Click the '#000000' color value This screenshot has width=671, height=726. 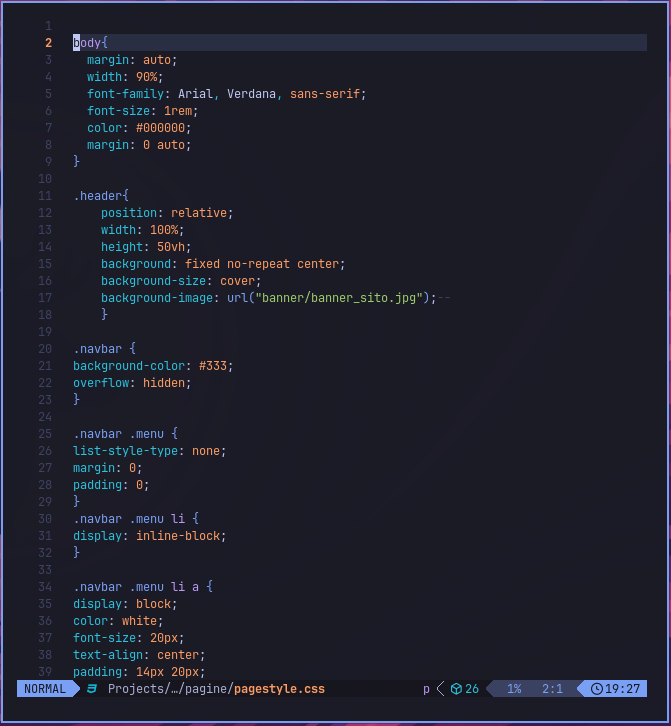160,128
